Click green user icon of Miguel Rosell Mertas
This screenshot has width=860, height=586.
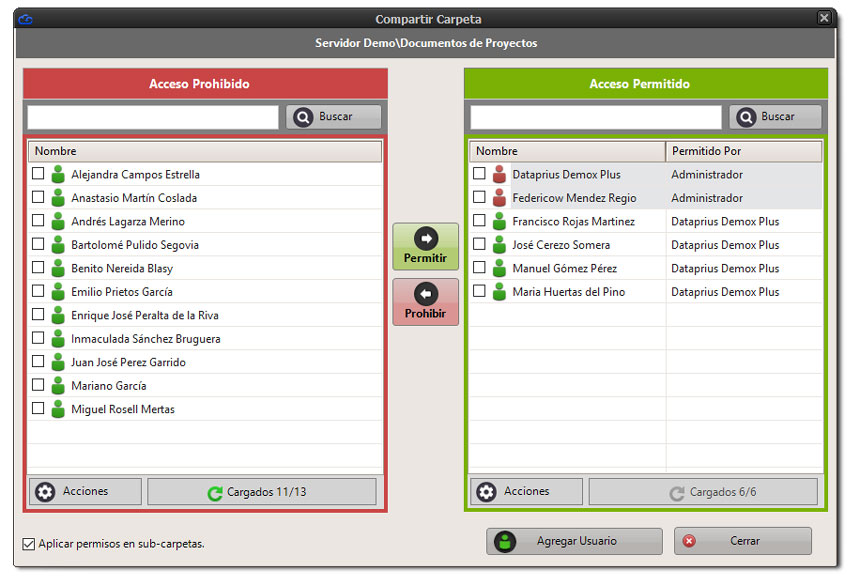[58, 409]
